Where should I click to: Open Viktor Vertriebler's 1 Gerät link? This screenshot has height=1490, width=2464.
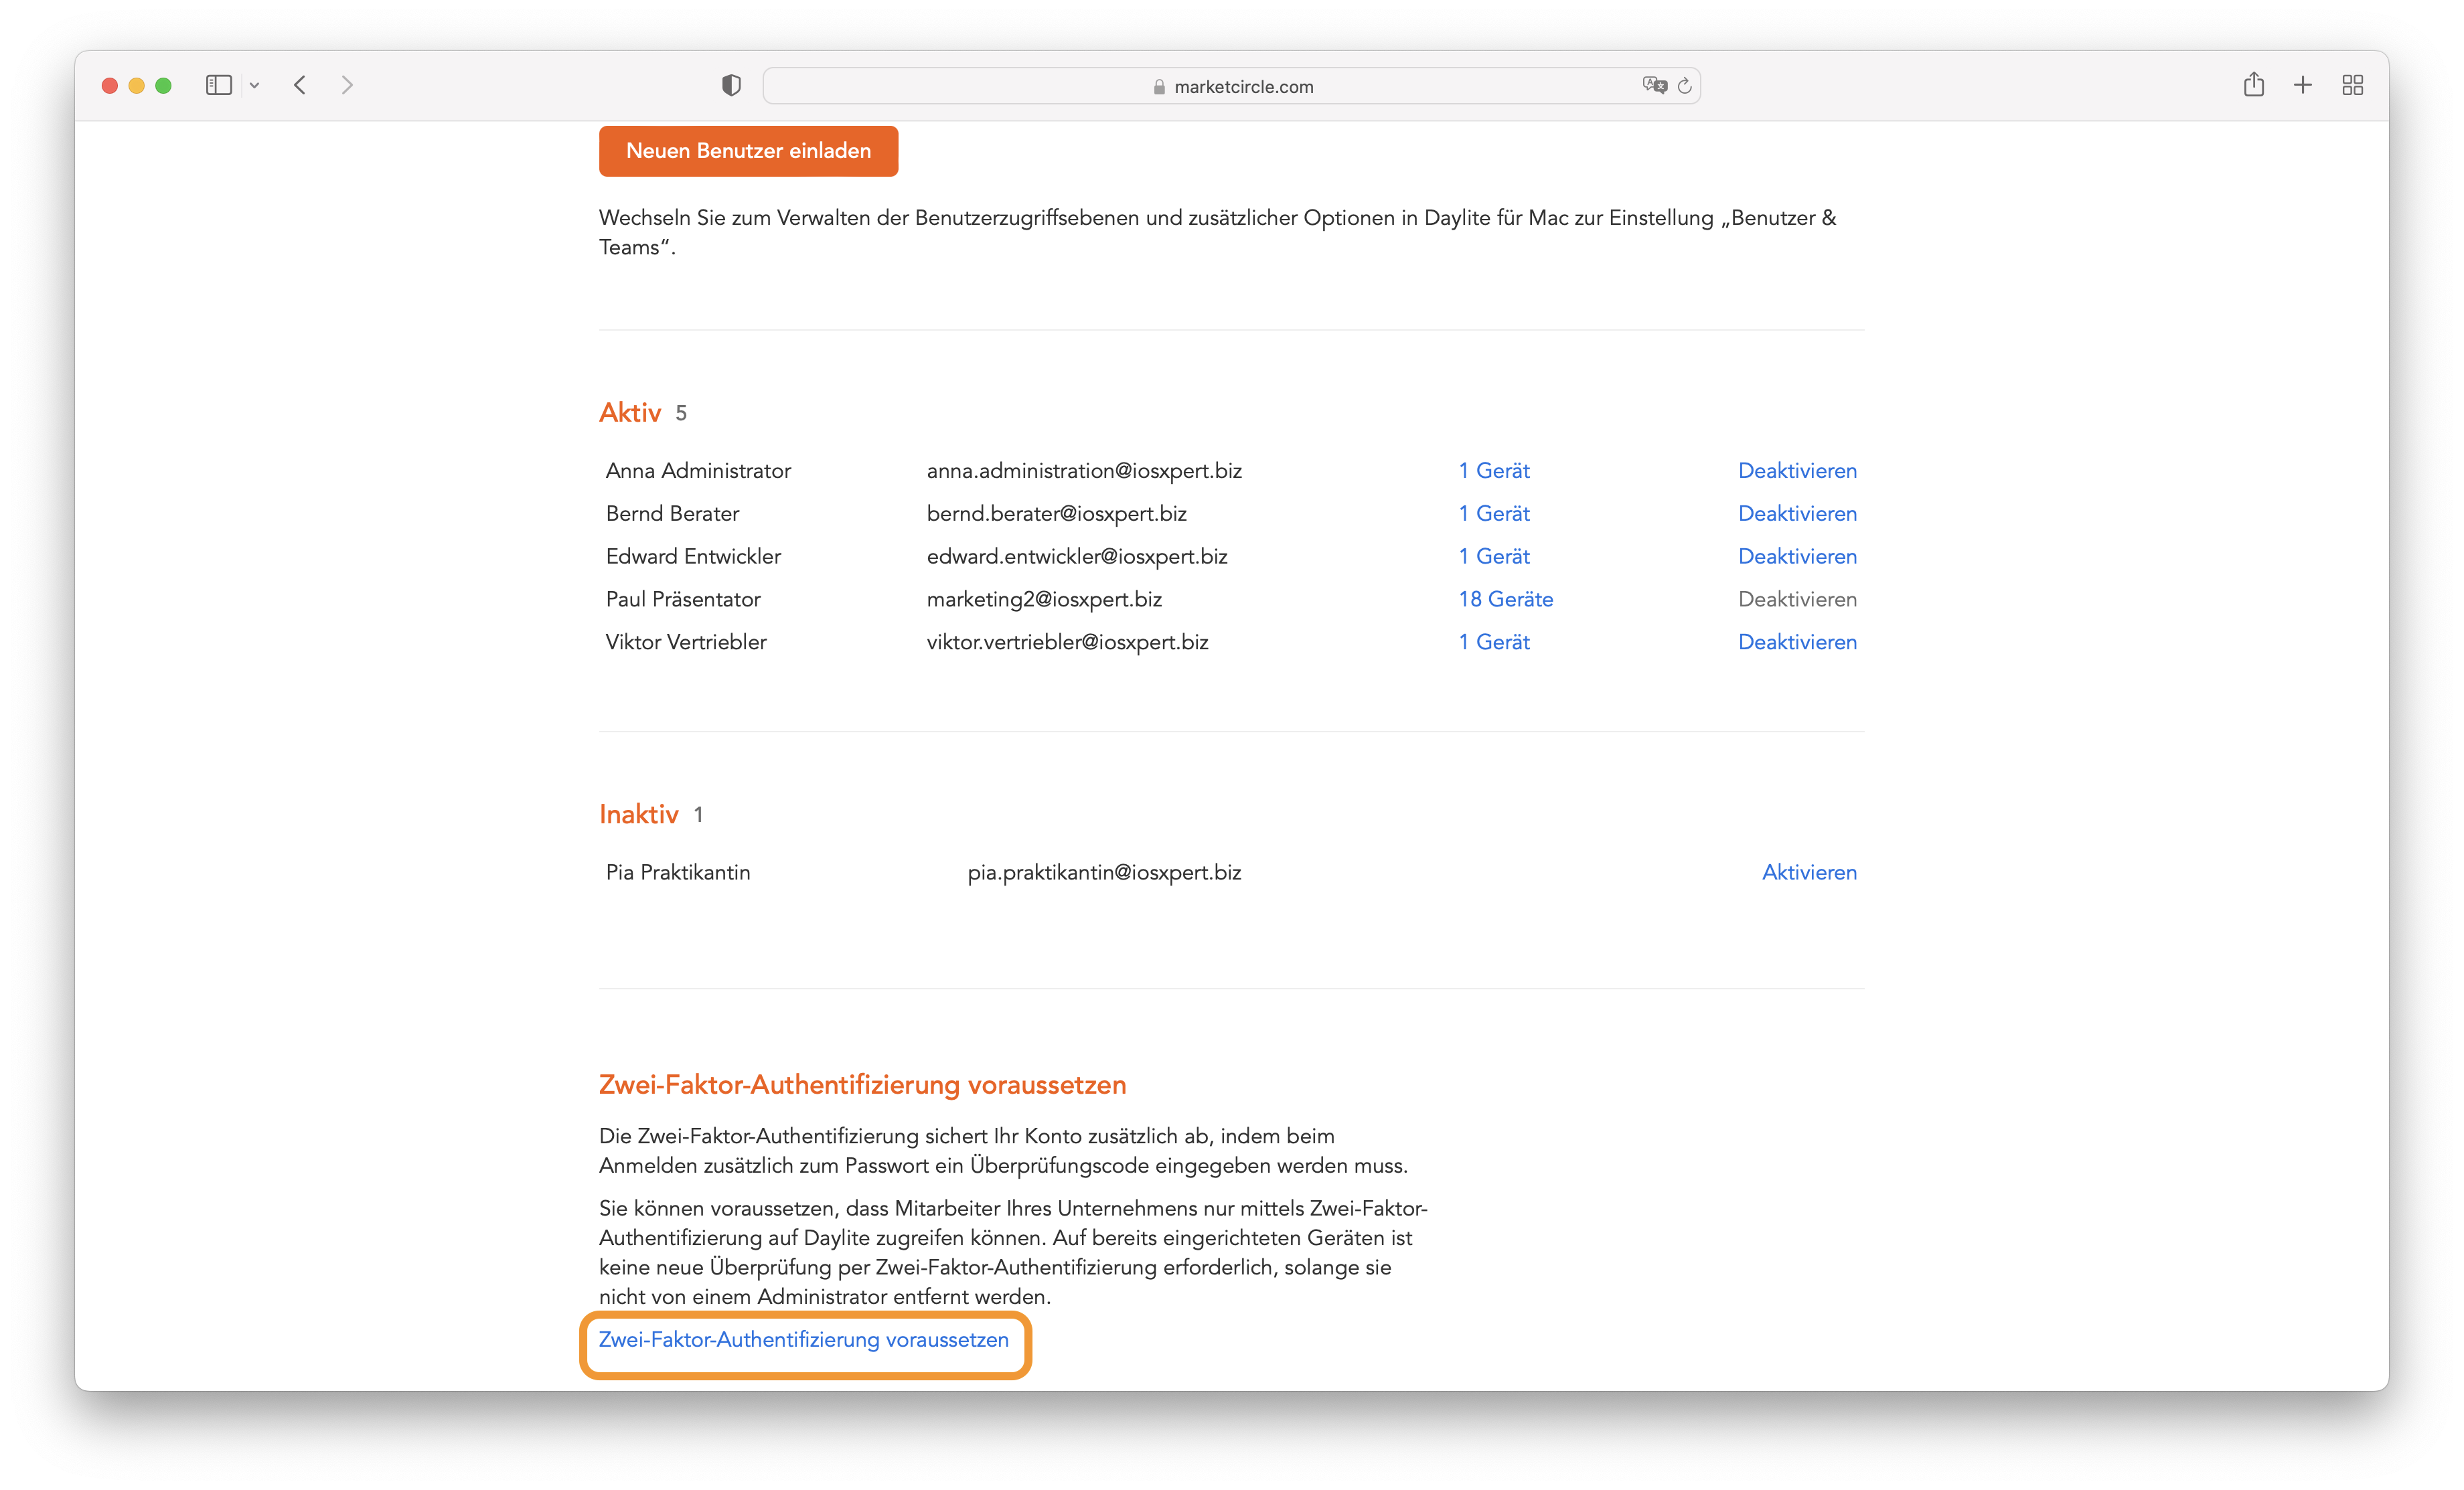[1494, 643]
